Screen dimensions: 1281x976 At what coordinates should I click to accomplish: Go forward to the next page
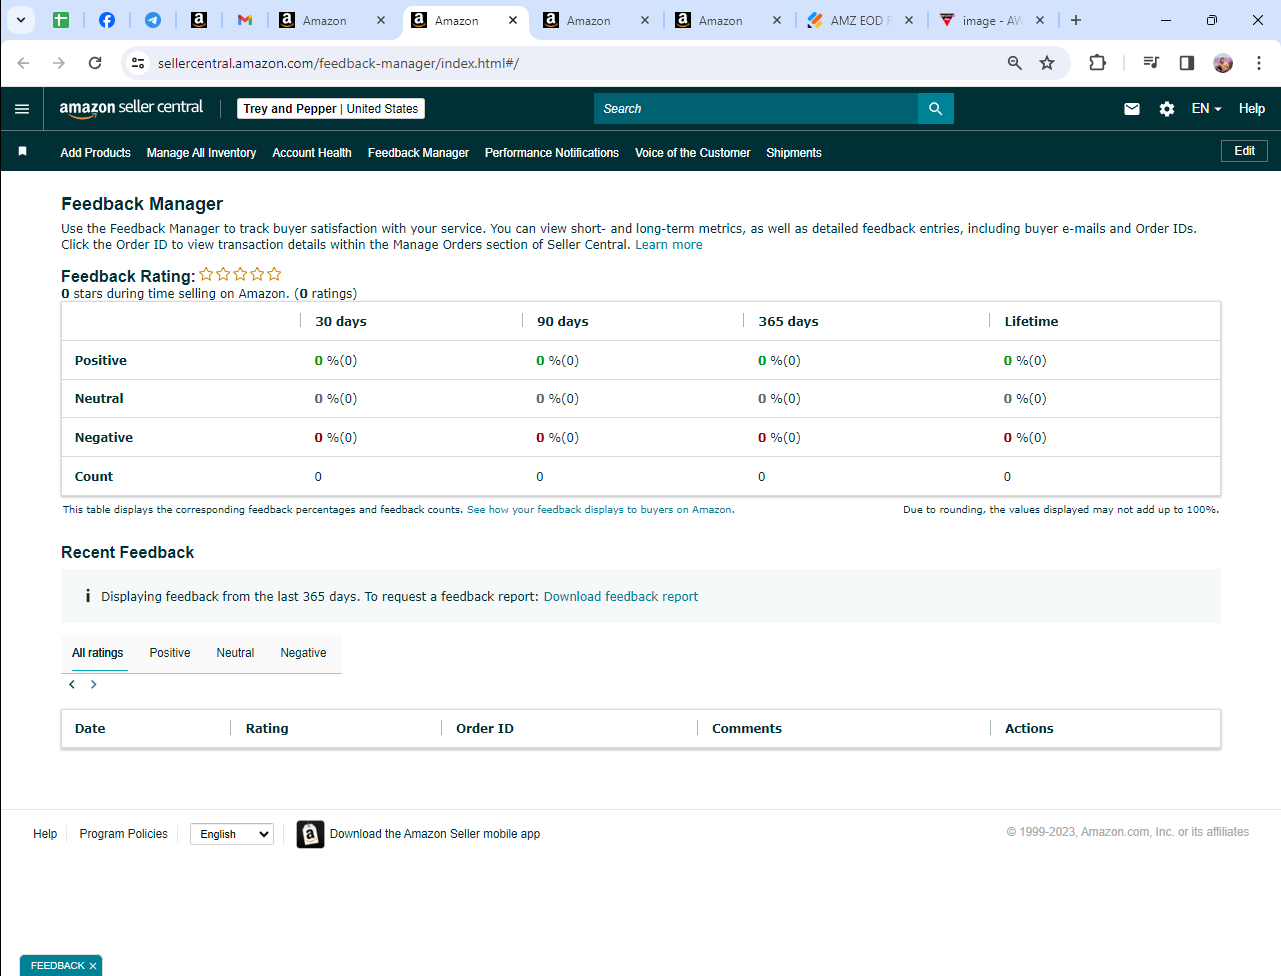(59, 63)
